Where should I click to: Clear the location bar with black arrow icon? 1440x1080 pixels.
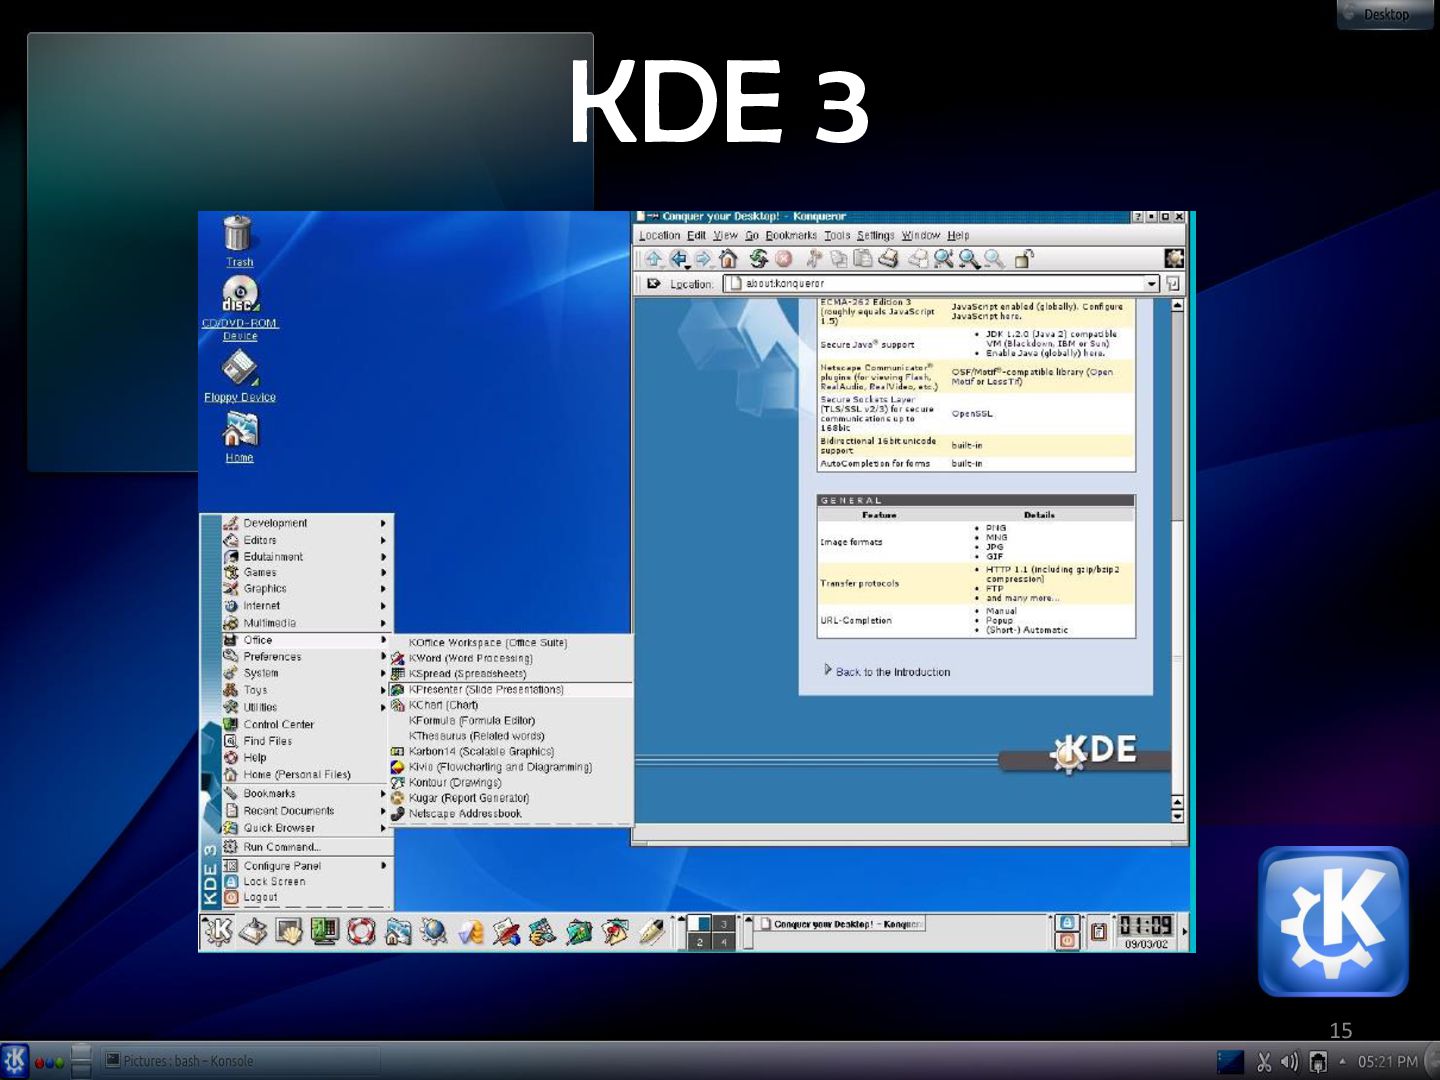653,284
